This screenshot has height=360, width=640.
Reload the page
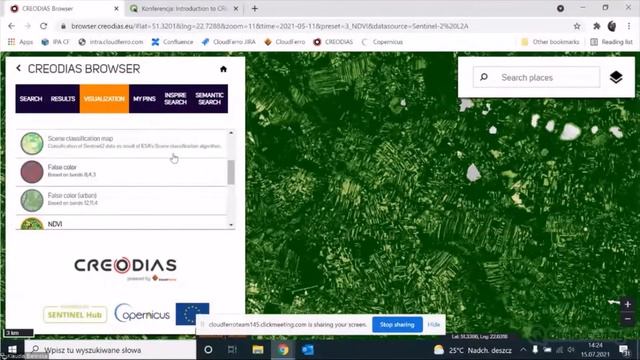pyautogui.click(x=44, y=26)
